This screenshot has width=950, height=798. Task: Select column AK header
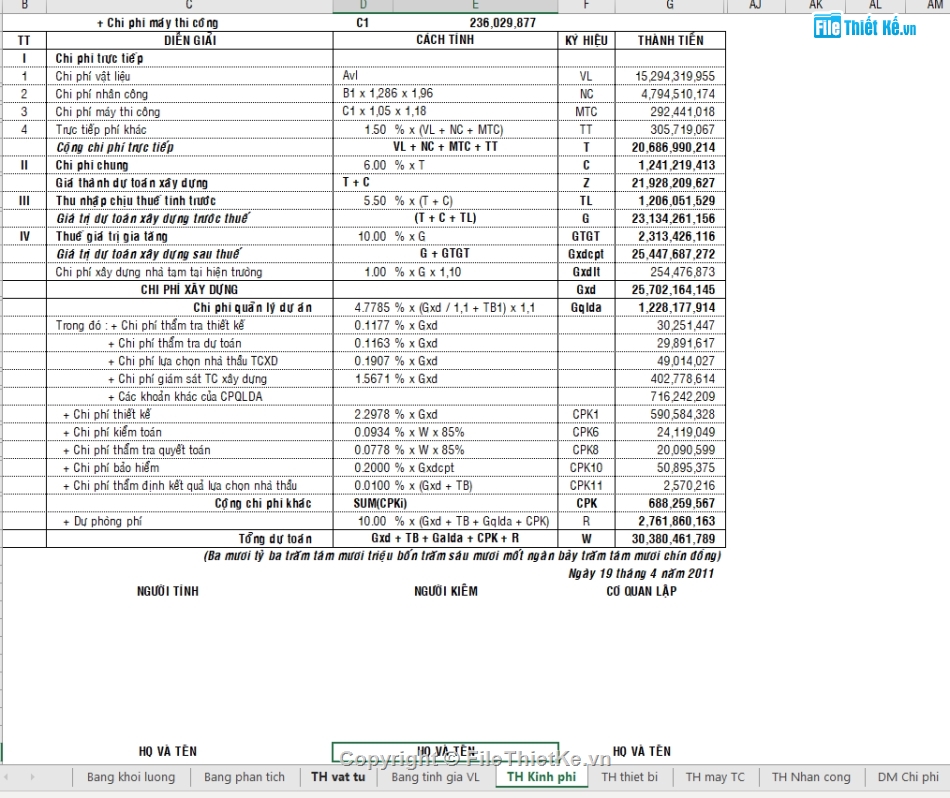815,5
